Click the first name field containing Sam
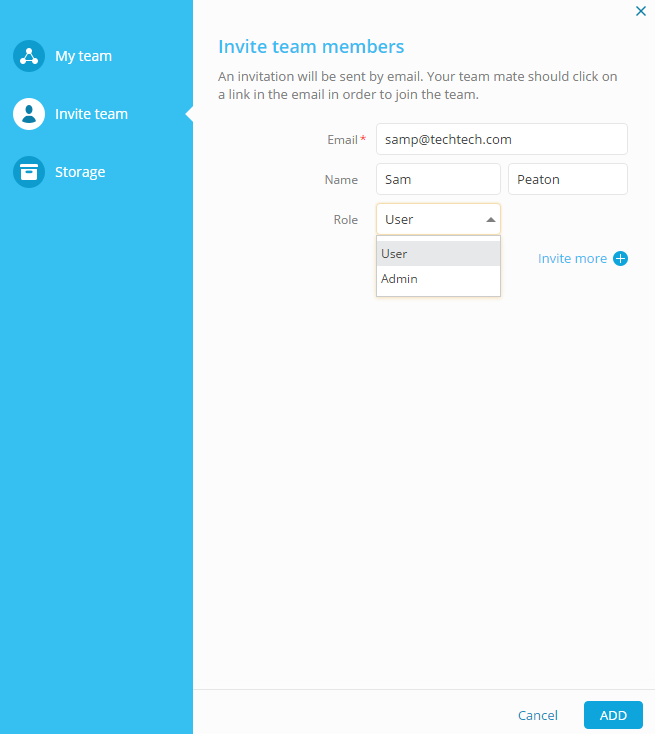655x734 pixels. 438,179
